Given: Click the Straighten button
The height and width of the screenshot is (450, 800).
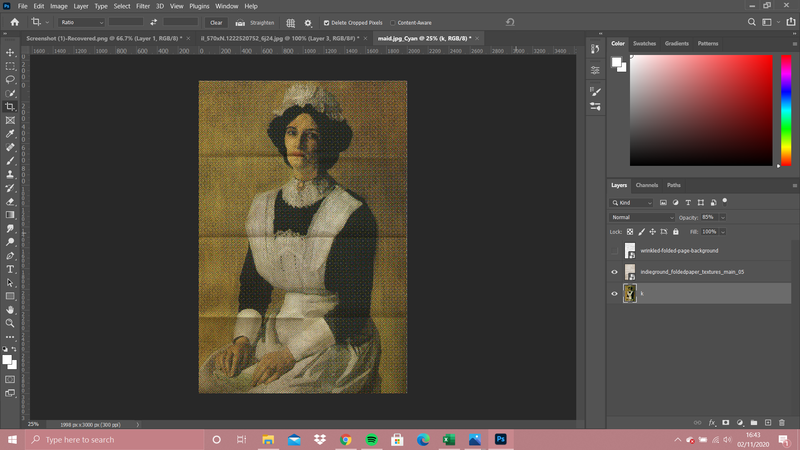Looking at the screenshot, I should (x=255, y=22).
